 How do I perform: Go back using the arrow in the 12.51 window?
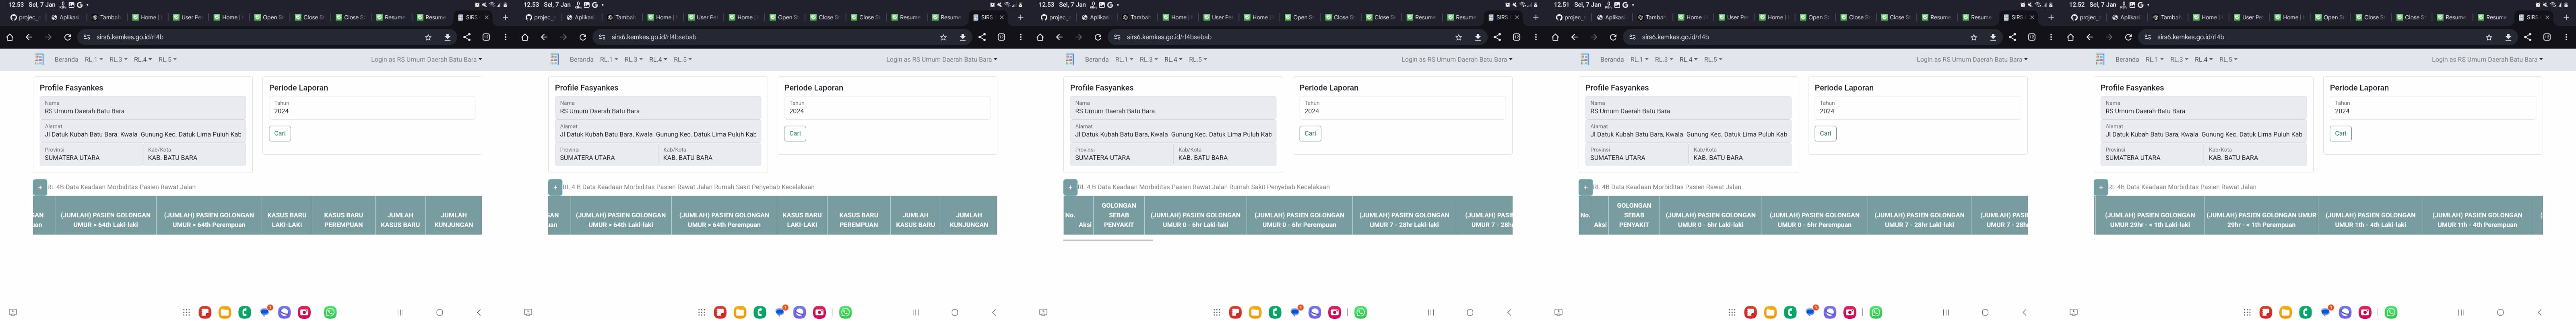click(1574, 37)
